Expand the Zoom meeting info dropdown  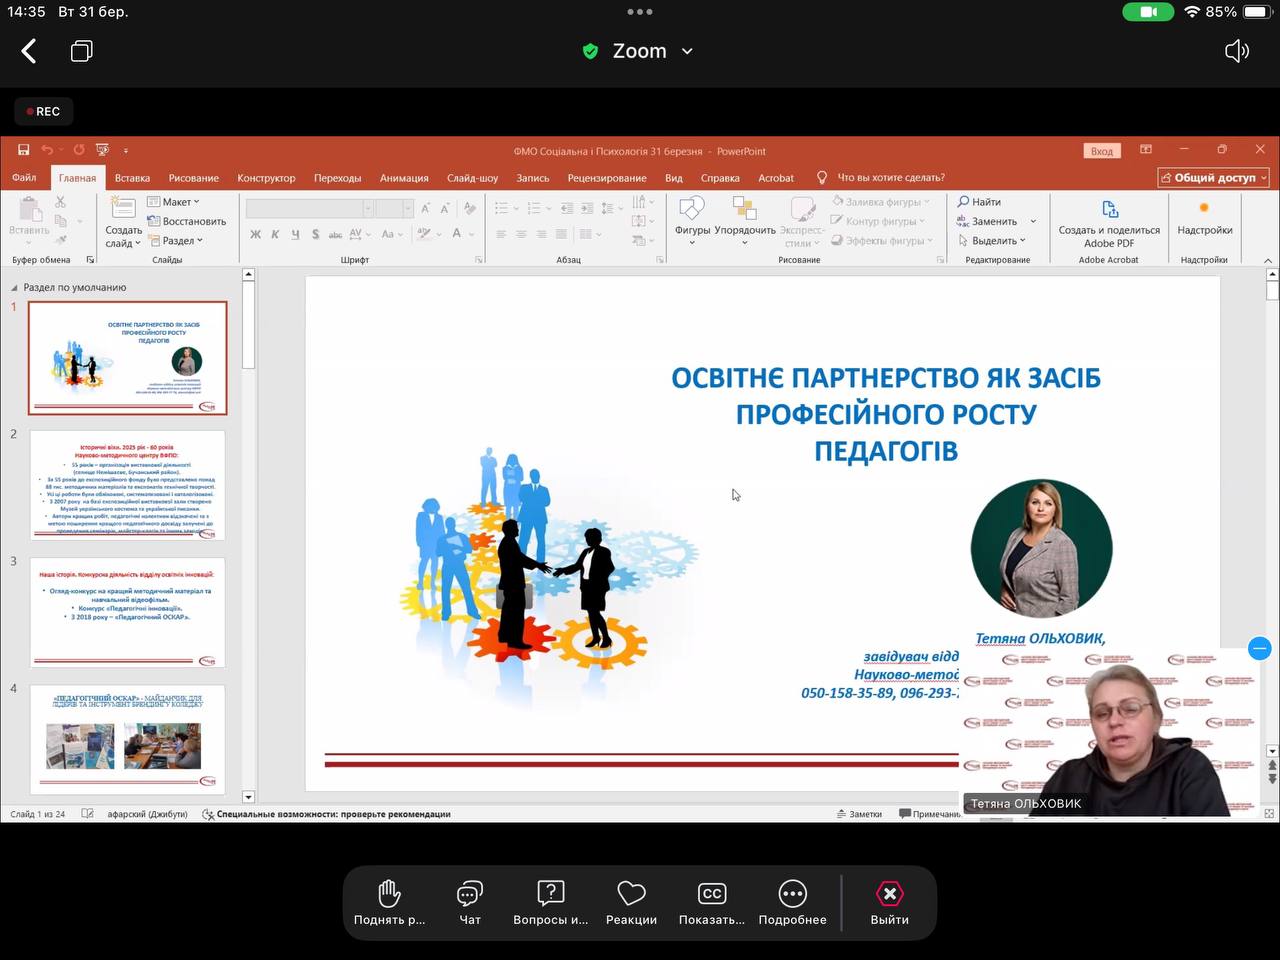tap(687, 51)
